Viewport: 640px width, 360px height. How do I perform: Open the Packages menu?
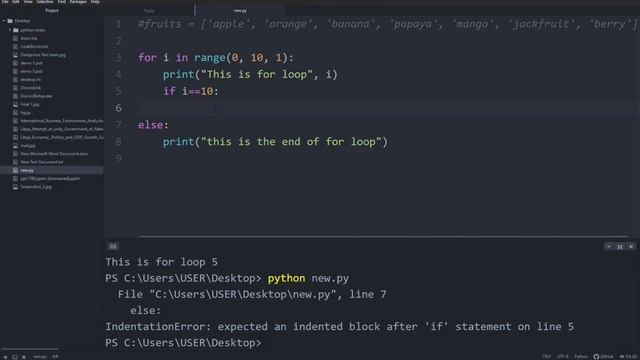click(78, 2)
